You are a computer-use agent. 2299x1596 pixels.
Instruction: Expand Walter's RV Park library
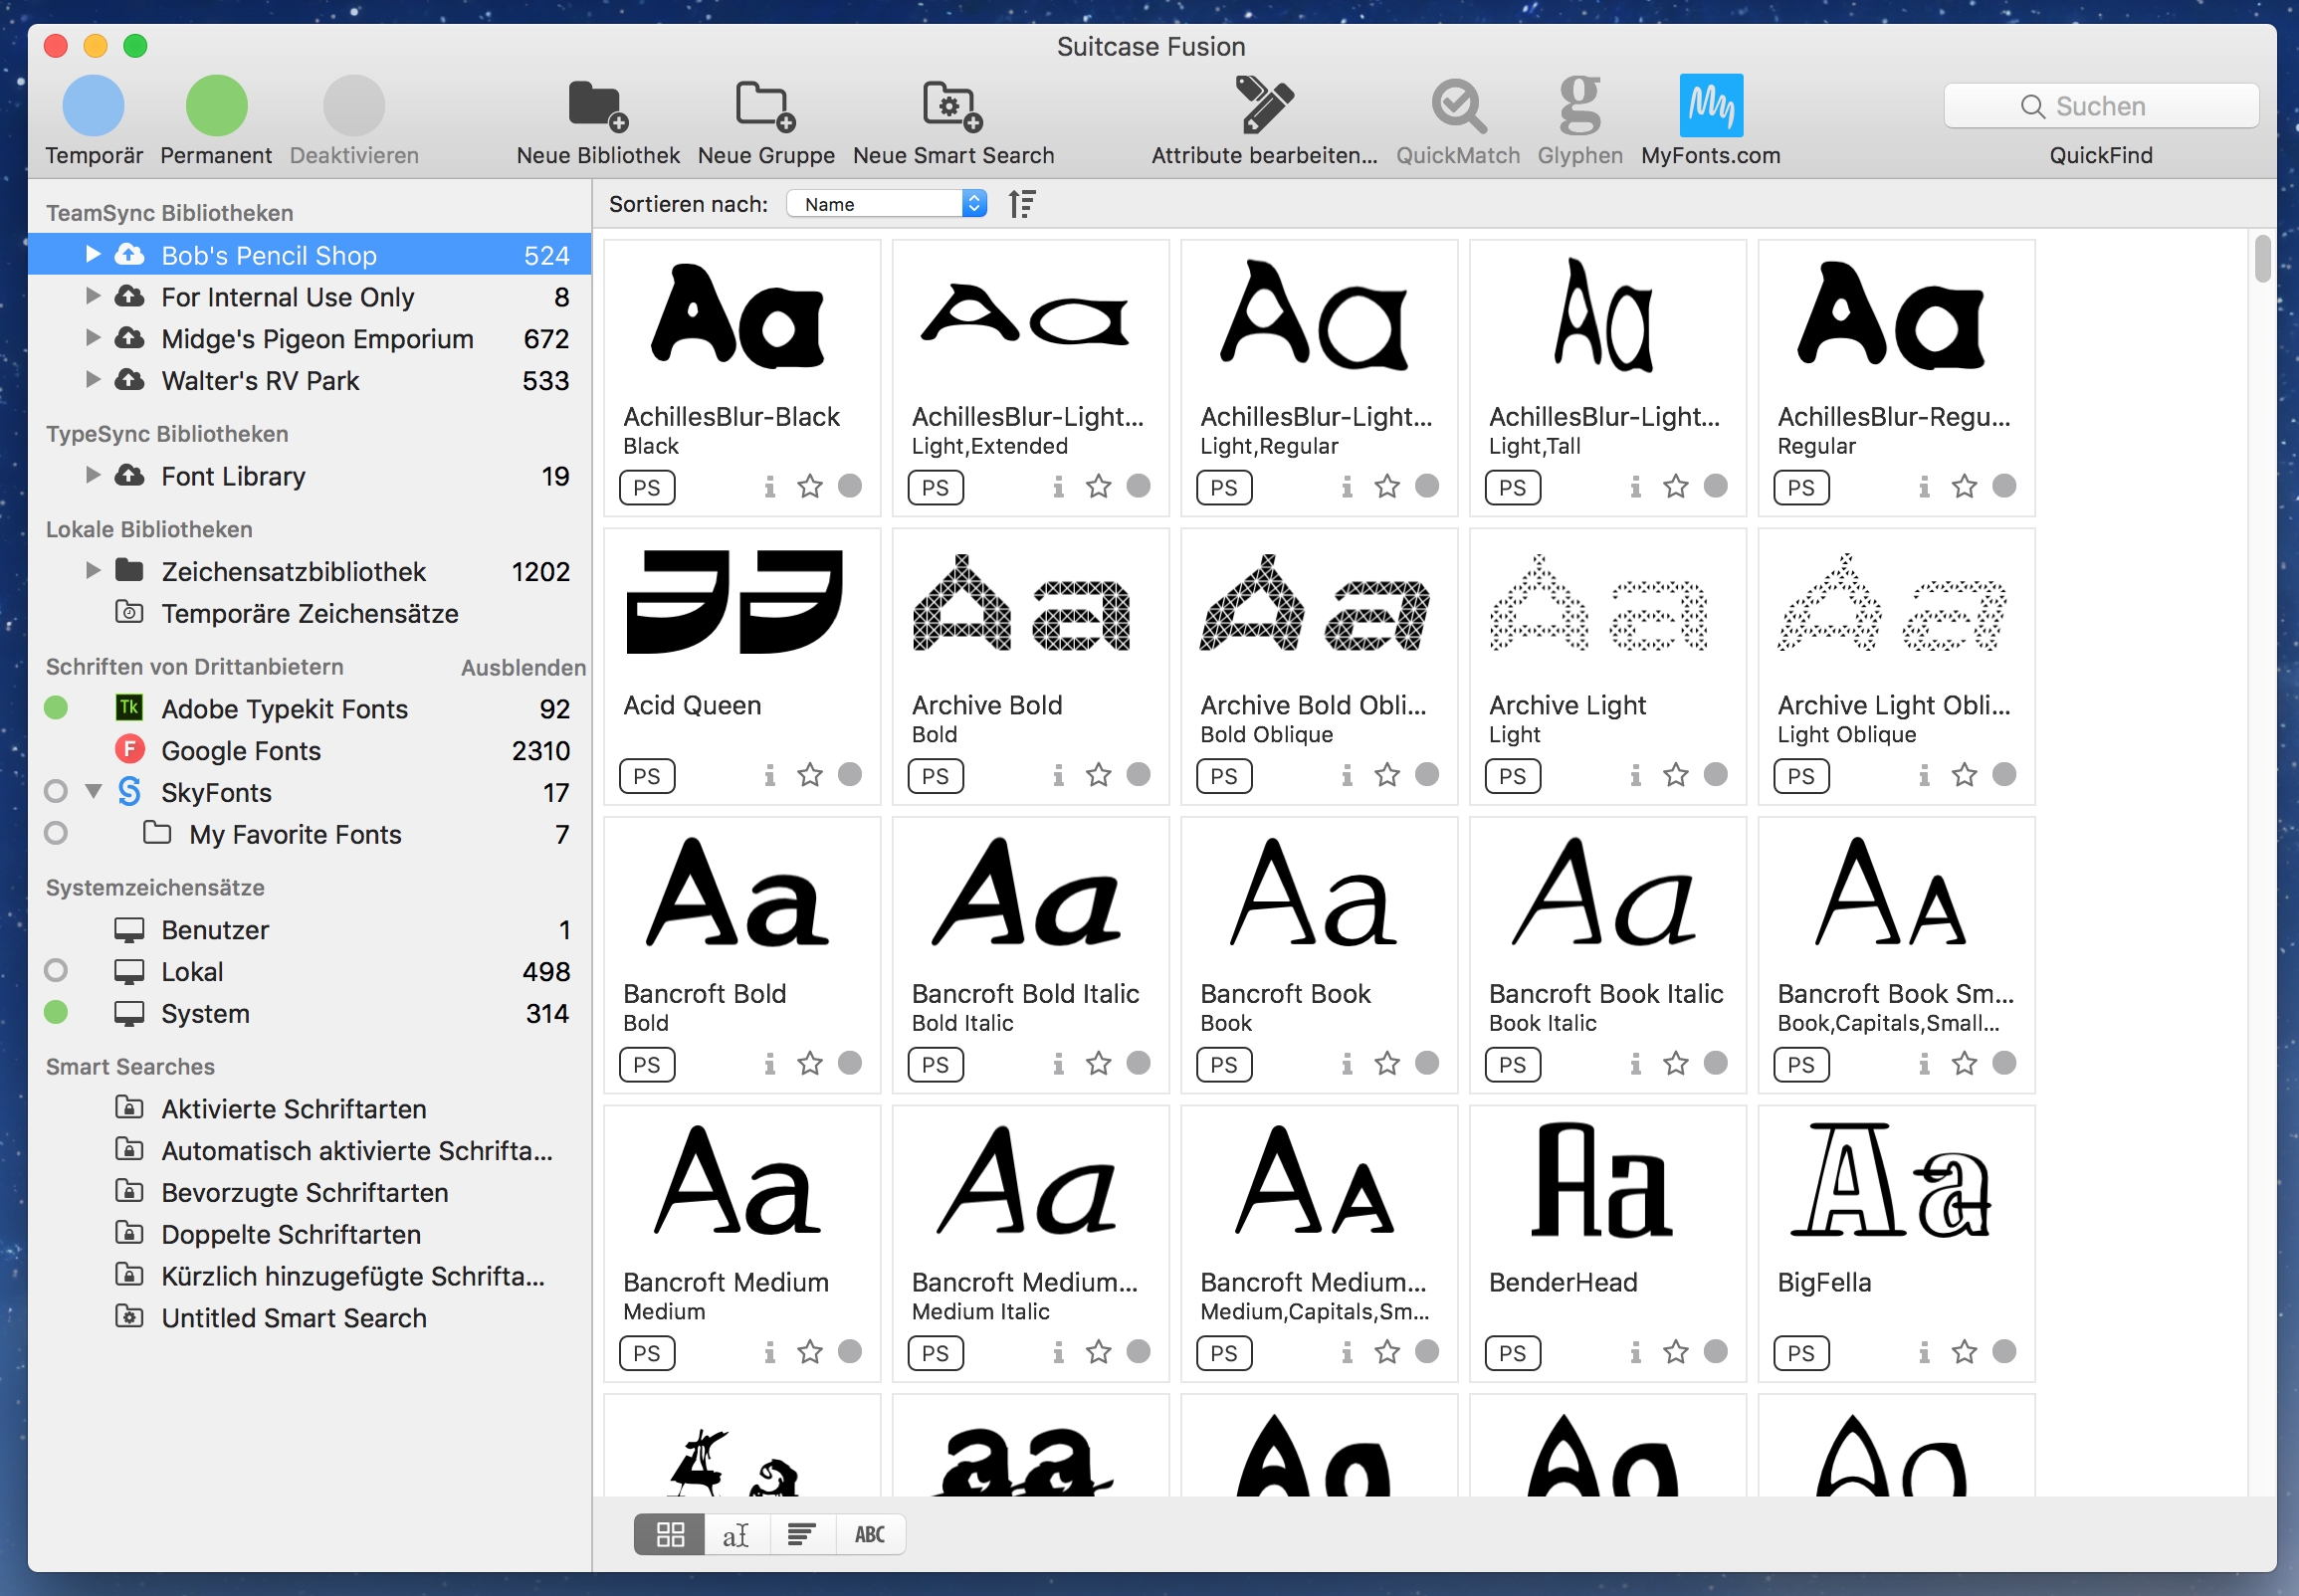click(x=93, y=380)
